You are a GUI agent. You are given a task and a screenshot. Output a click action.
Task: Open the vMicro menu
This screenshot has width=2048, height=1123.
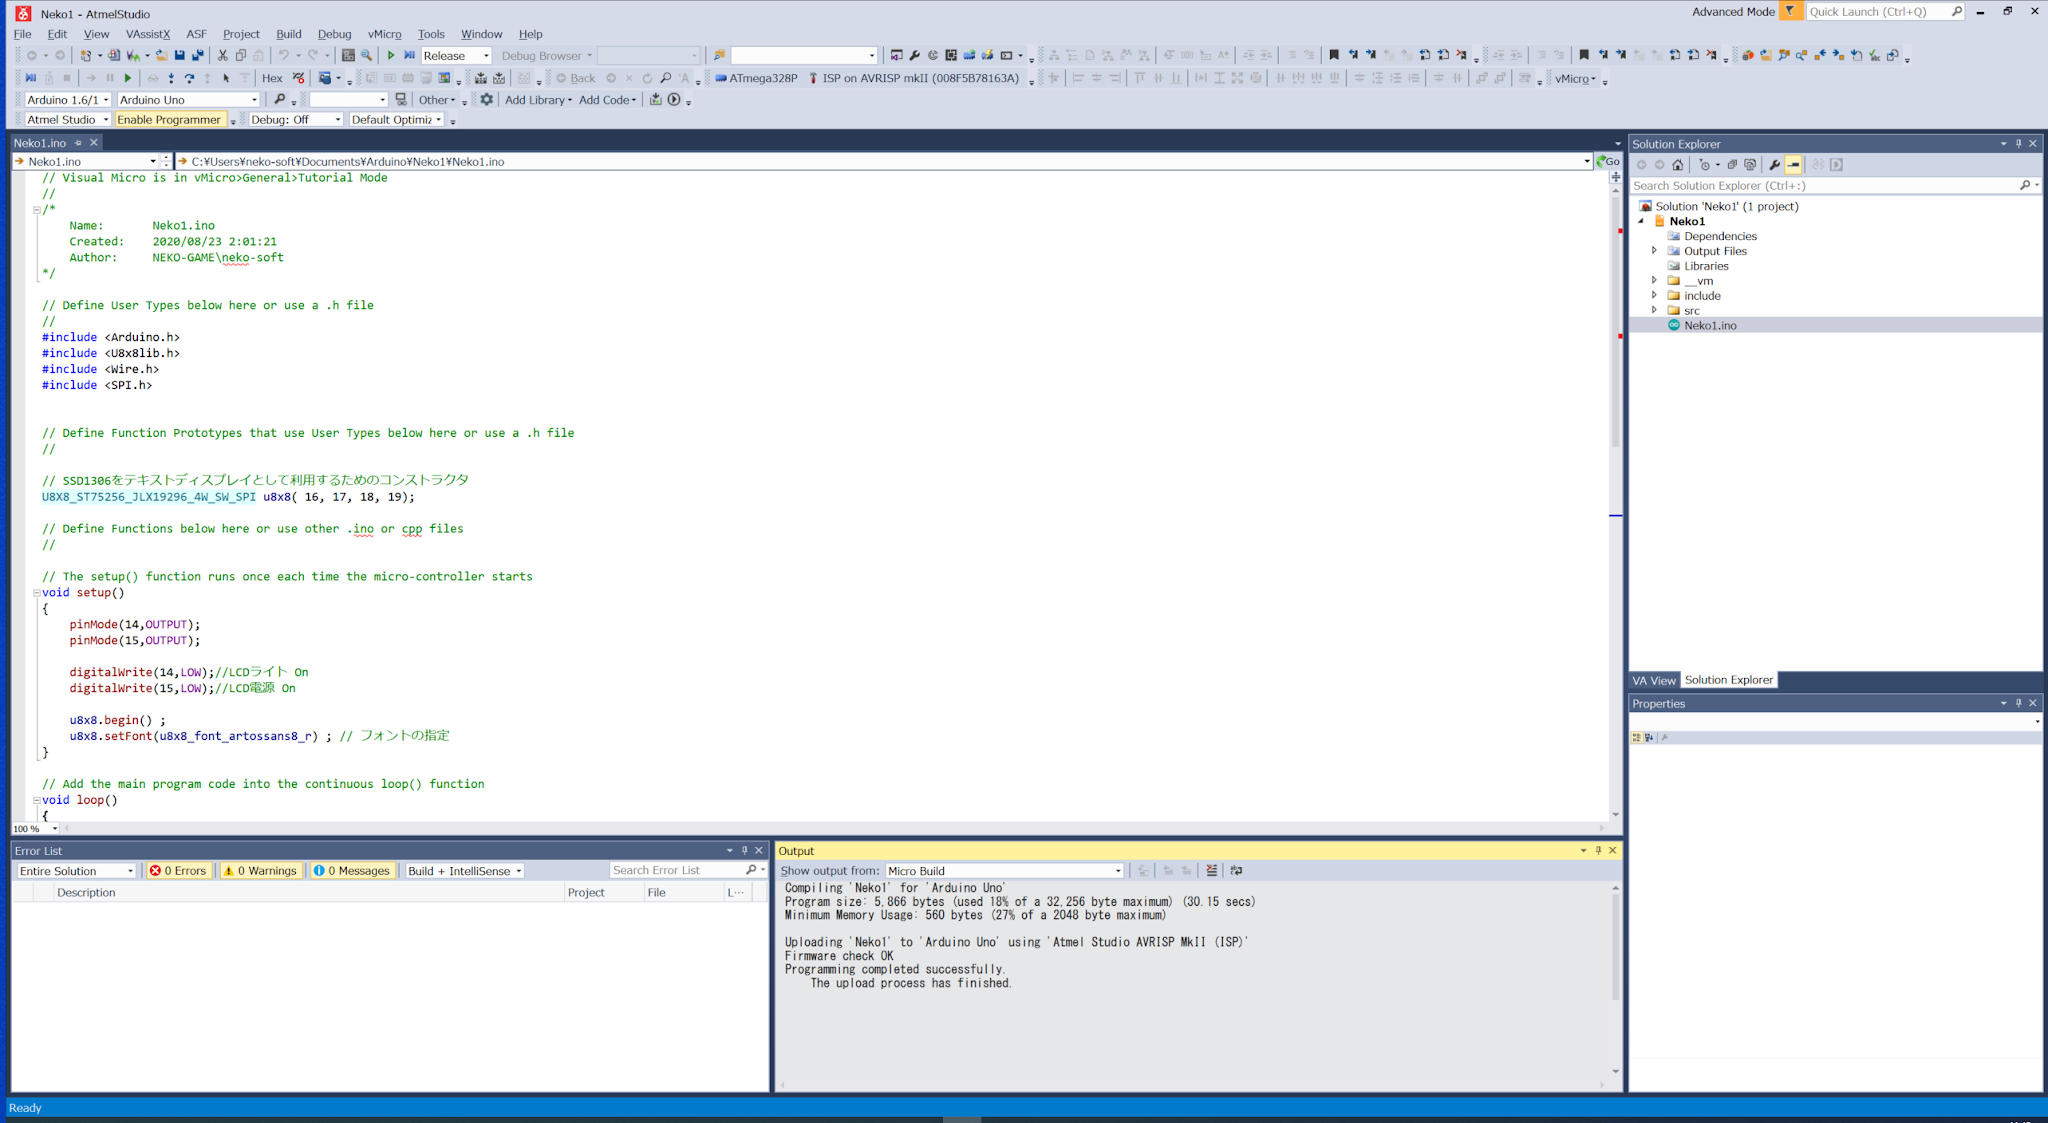click(x=384, y=34)
